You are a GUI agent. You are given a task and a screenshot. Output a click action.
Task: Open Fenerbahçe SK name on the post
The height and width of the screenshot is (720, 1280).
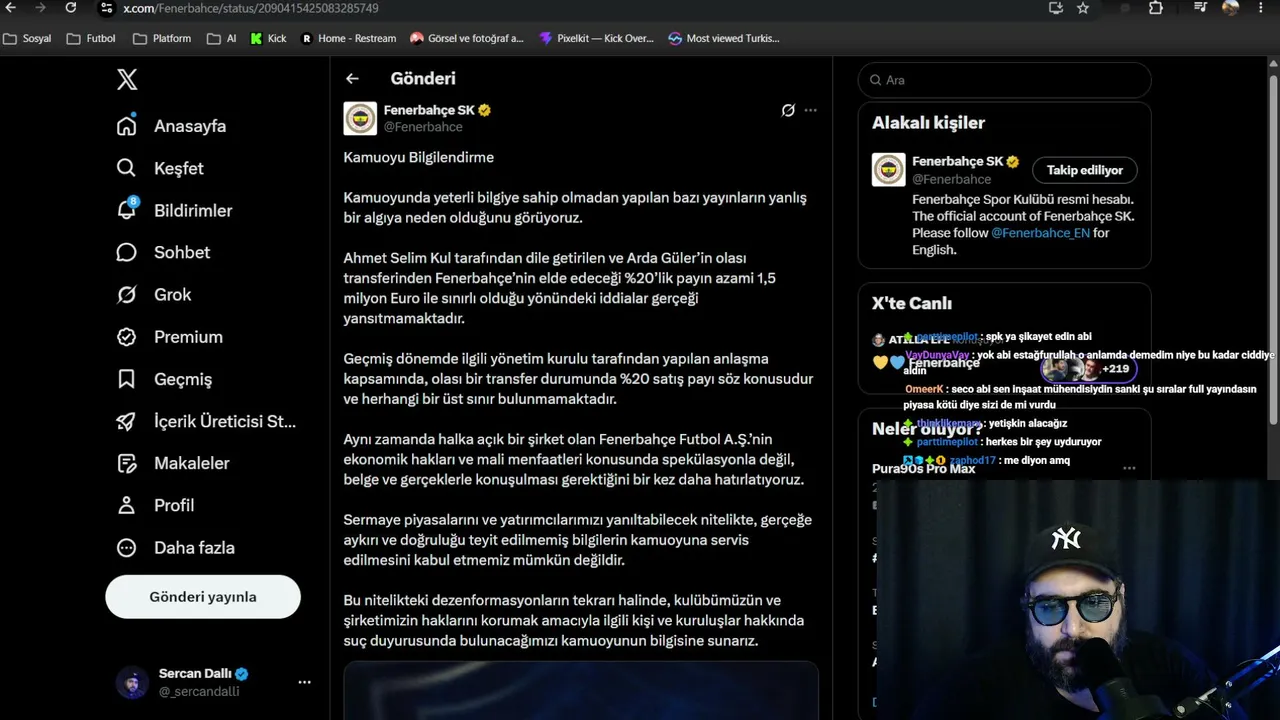[429, 110]
